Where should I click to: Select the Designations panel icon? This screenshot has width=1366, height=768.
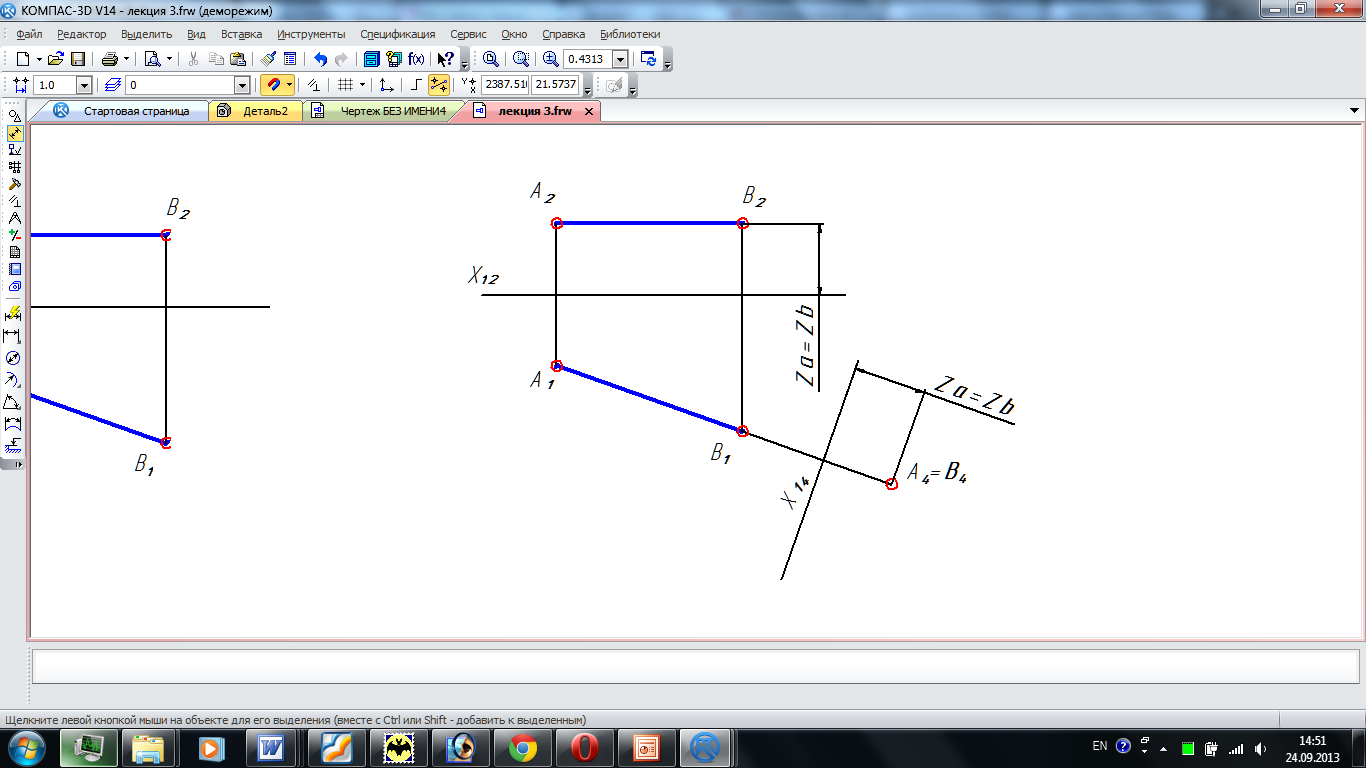[14, 150]
